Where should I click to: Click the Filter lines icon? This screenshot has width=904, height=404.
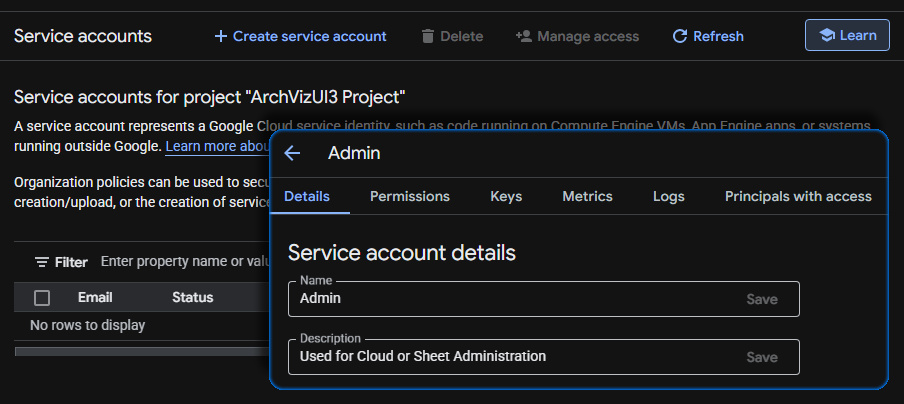[42, 262]
